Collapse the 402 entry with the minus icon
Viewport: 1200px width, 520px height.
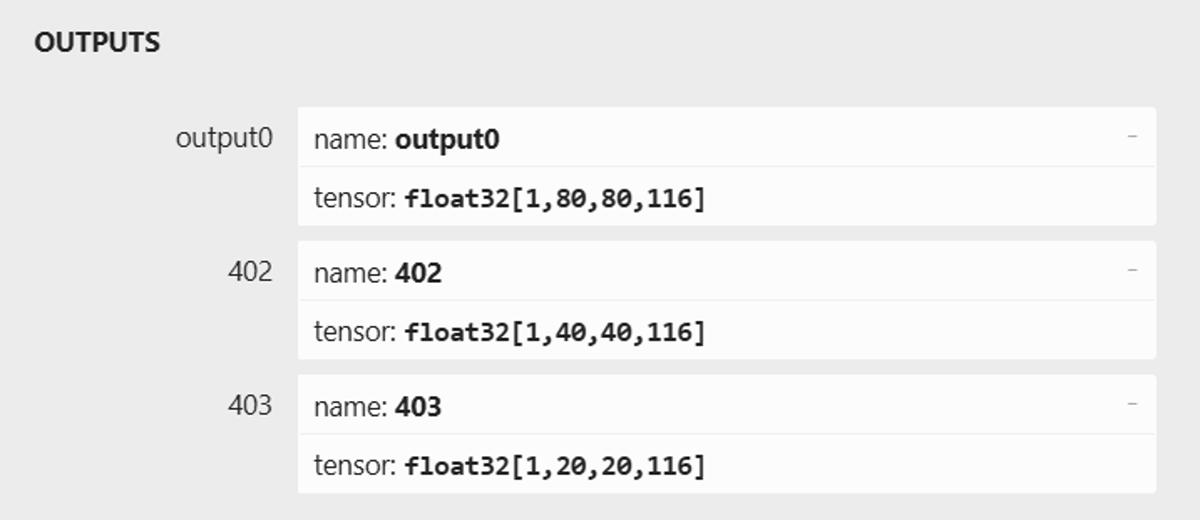click(x=1132, y=269)
